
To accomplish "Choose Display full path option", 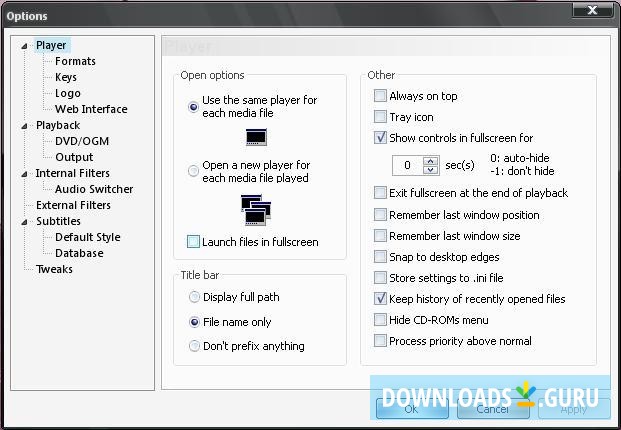I will pyautogui.click(x=194, y=297).
